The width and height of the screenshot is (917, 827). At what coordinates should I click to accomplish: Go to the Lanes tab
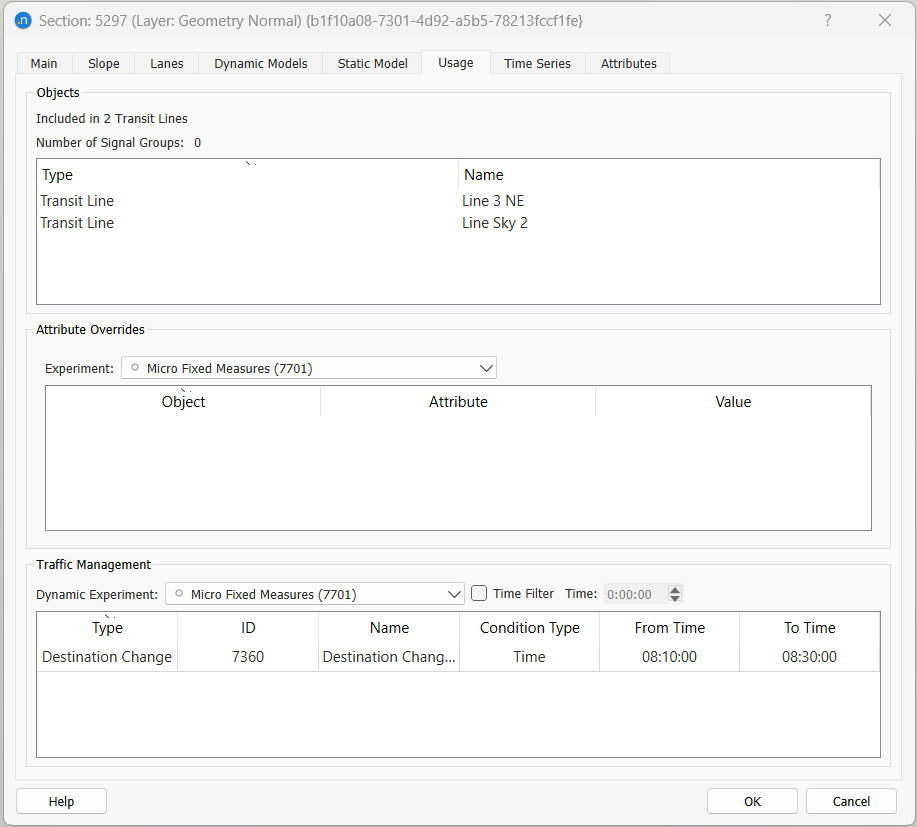coord(167,63)
